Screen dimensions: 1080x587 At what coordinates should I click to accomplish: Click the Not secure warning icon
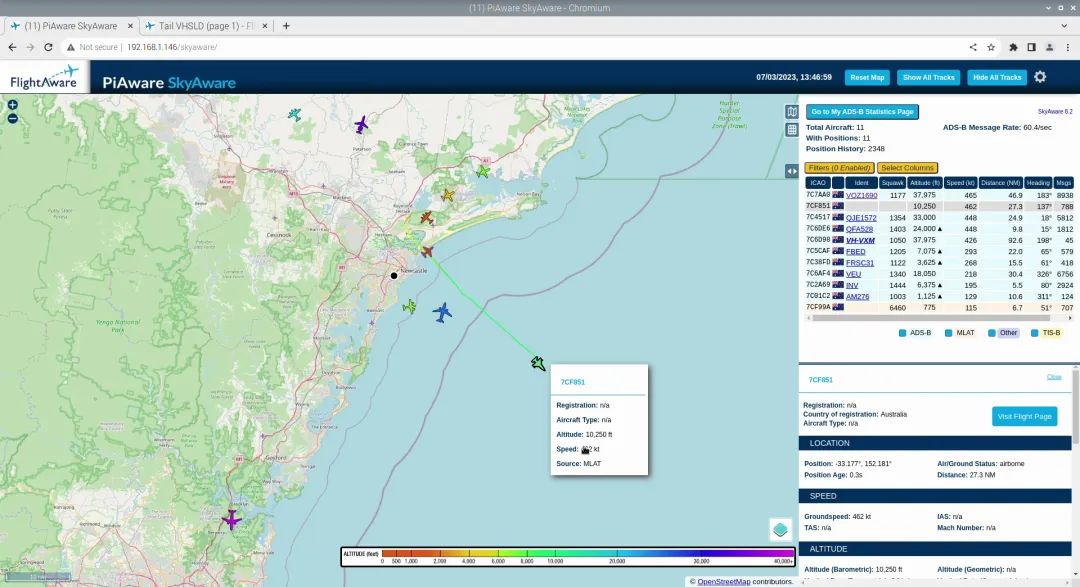click(70, 48)
